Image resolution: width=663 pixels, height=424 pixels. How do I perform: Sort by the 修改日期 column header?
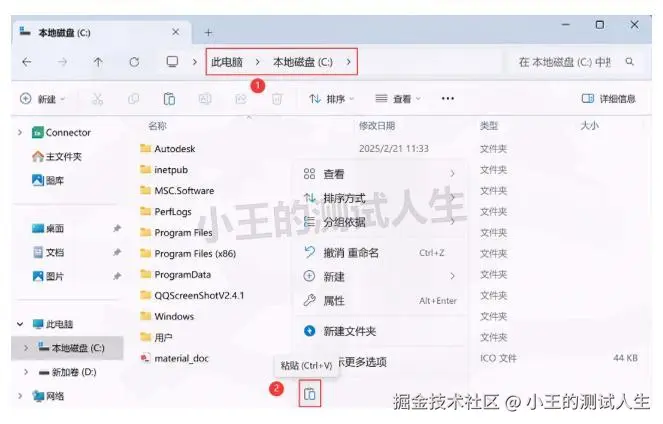pos(377,126)
